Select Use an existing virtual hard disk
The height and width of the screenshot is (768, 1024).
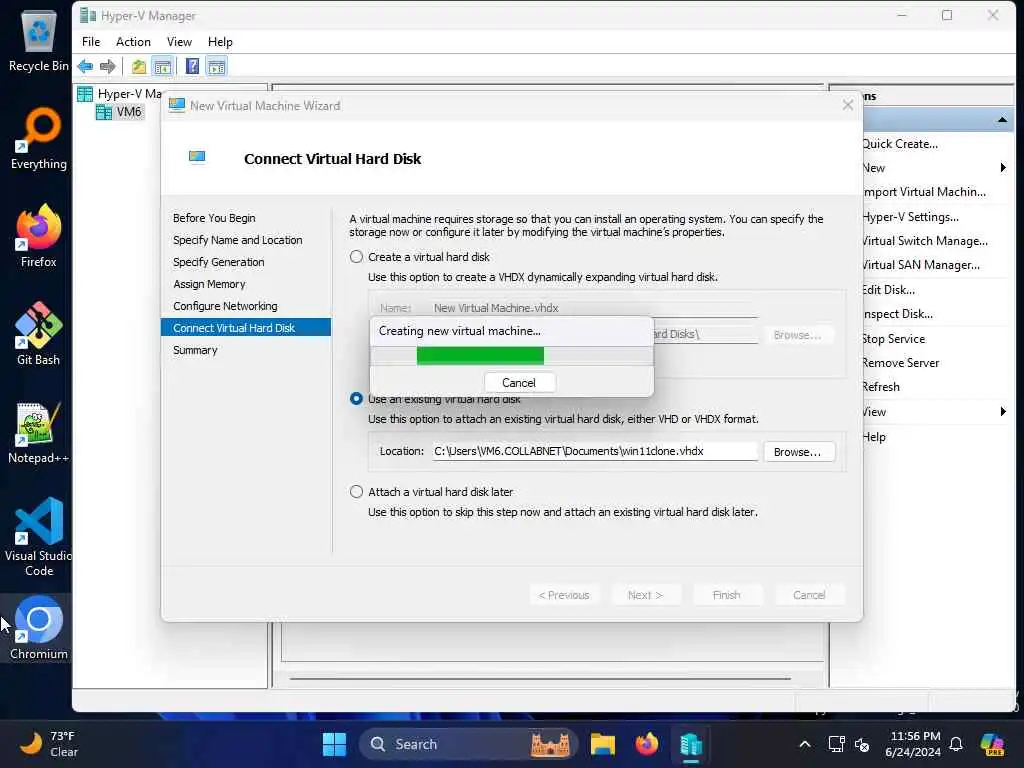pyautogui.click(x=356, y=398)
